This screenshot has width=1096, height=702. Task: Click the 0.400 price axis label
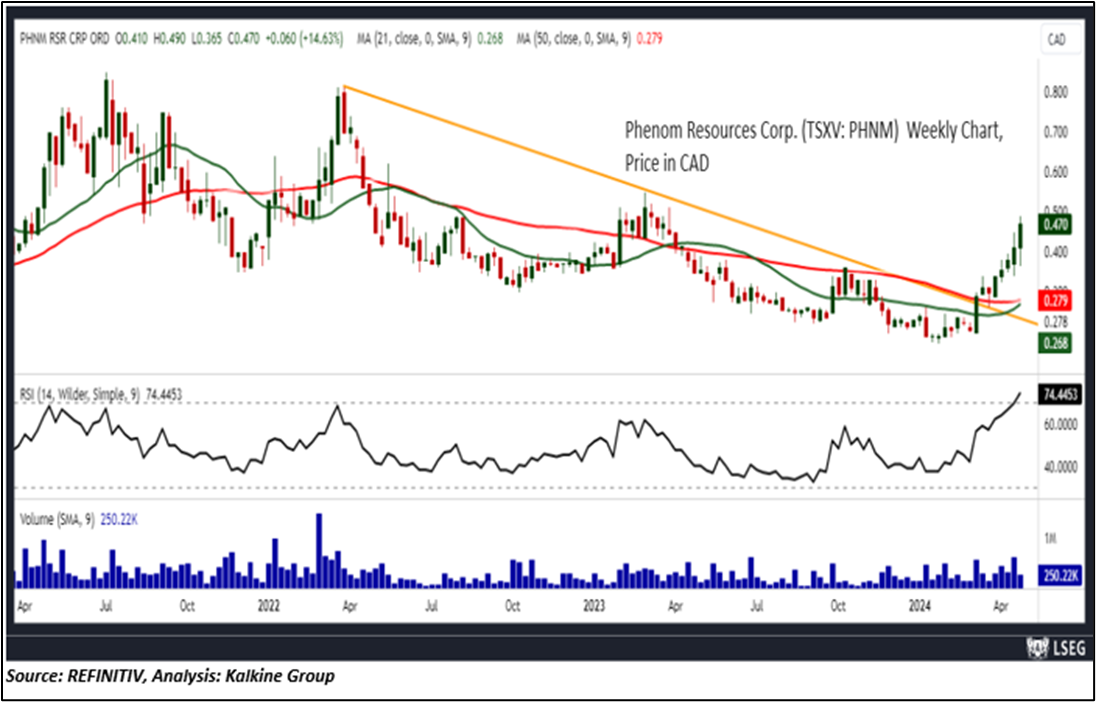click(1055, 252)
